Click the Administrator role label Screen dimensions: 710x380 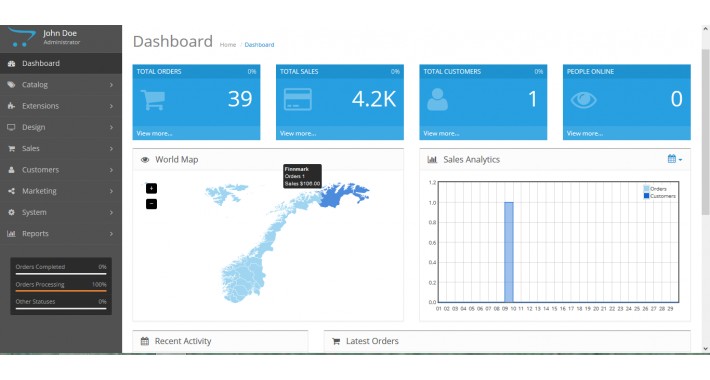click(62, 42)
